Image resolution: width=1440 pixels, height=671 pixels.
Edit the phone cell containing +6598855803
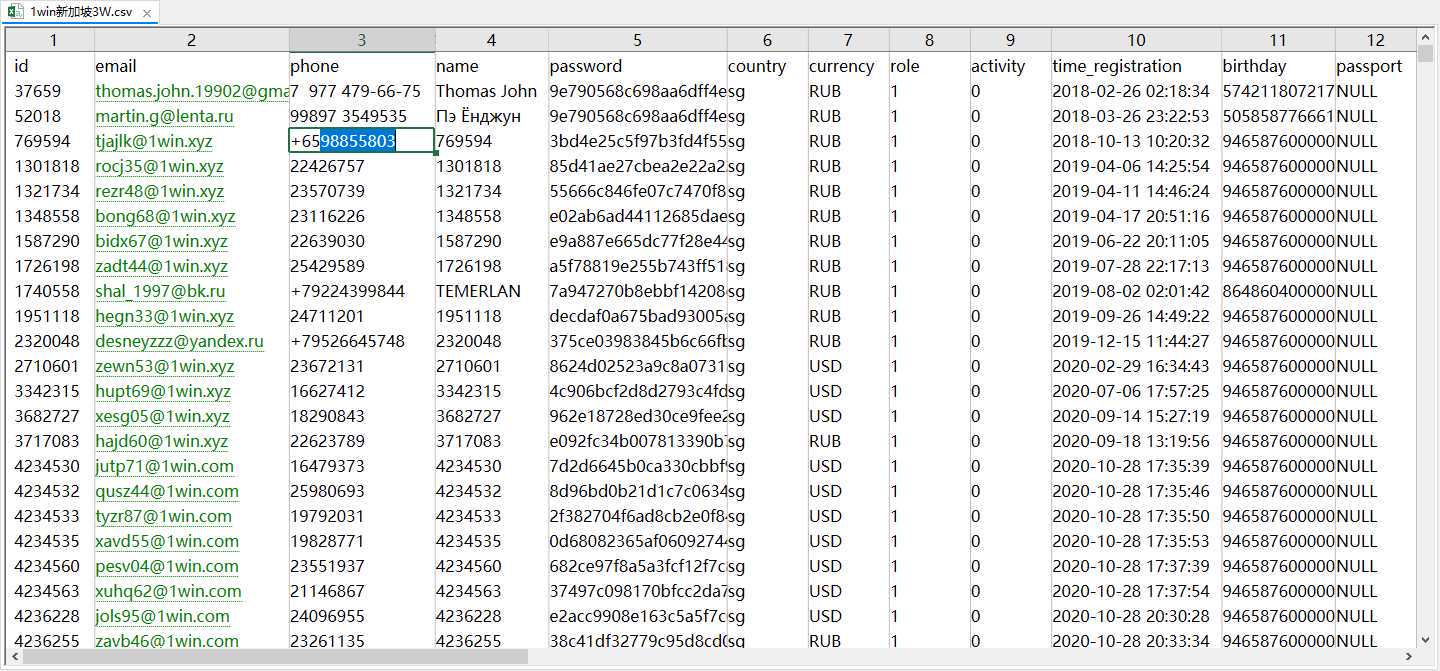[362, 141]
